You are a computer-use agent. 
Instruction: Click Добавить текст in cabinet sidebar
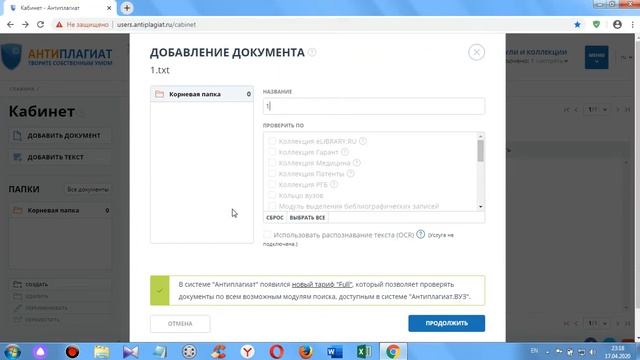pos(60,157)
